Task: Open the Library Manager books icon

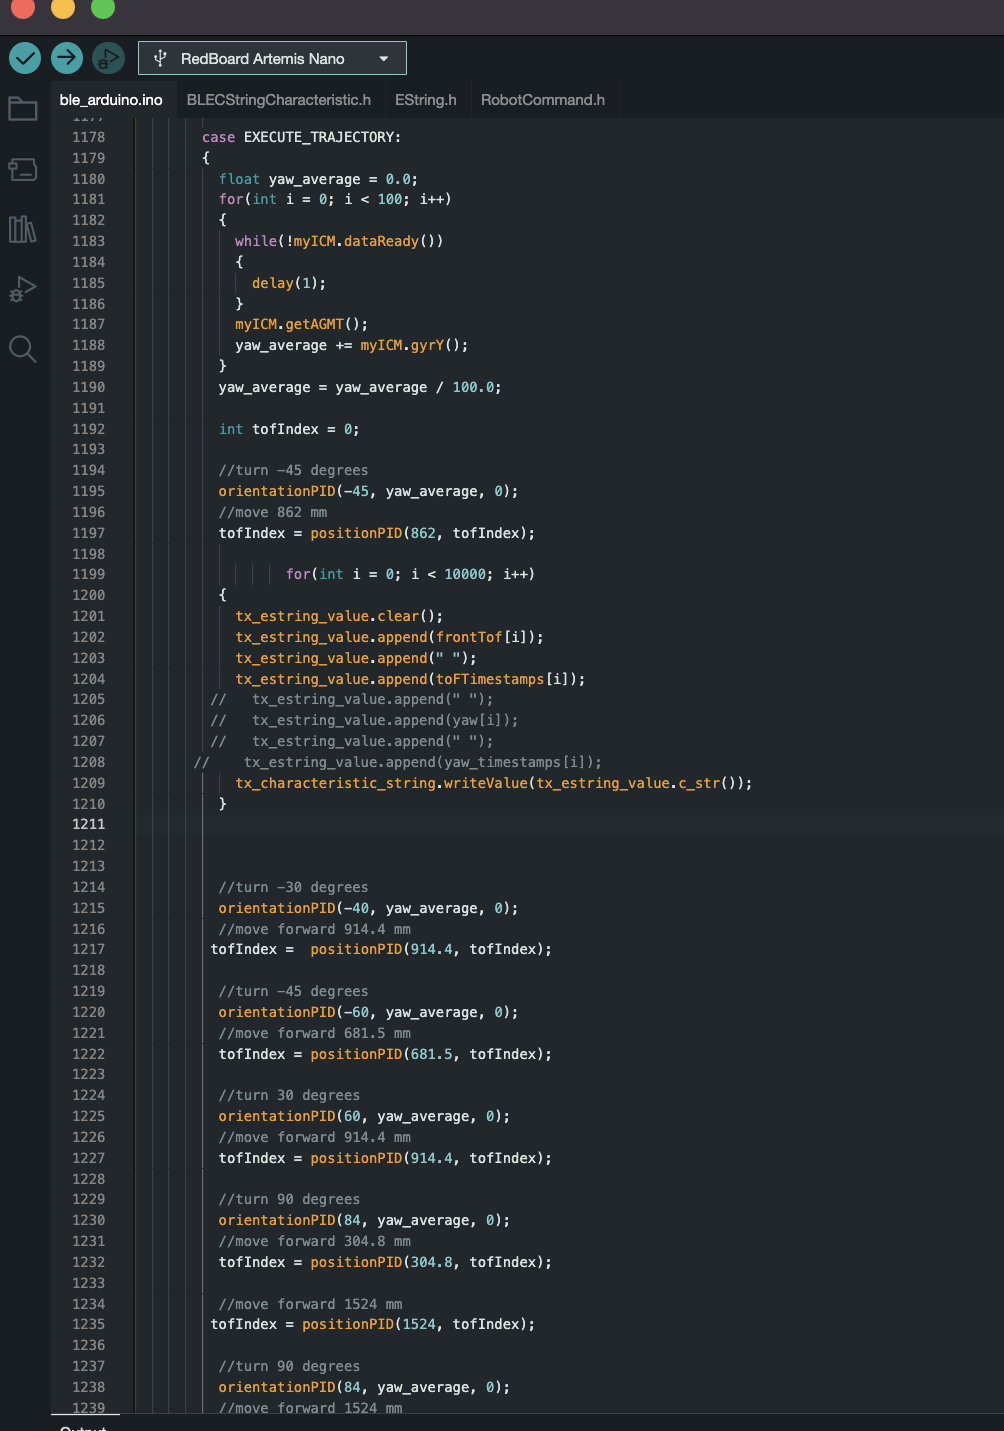Action: 23,229
